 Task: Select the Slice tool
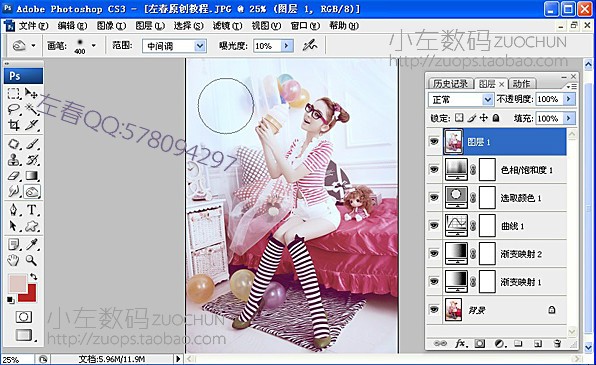coord(32,125)
